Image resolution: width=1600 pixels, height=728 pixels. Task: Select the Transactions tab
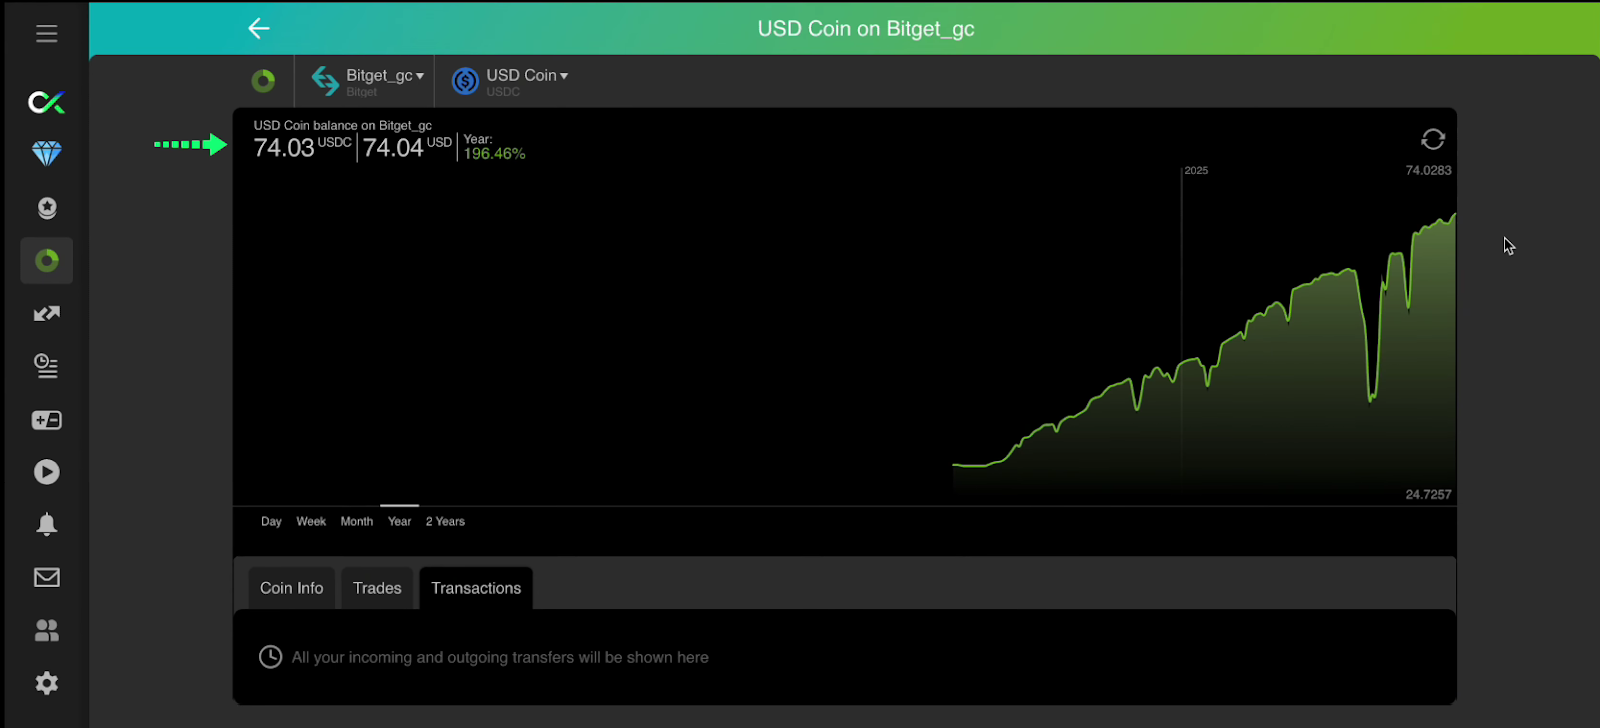[476, 588]
